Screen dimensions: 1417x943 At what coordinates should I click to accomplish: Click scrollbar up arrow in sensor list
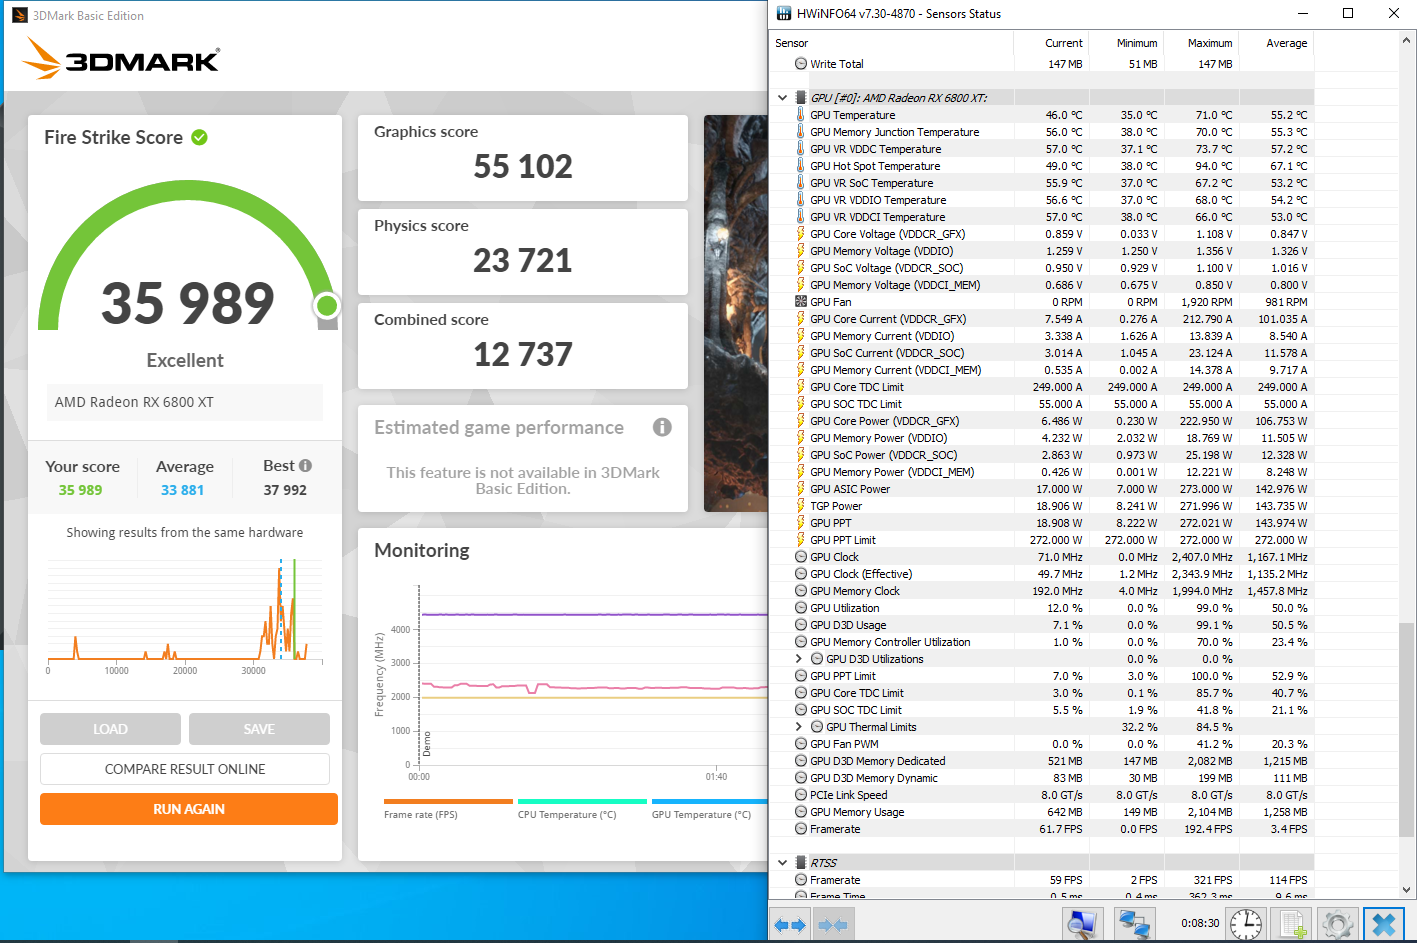pos(1407,41)
